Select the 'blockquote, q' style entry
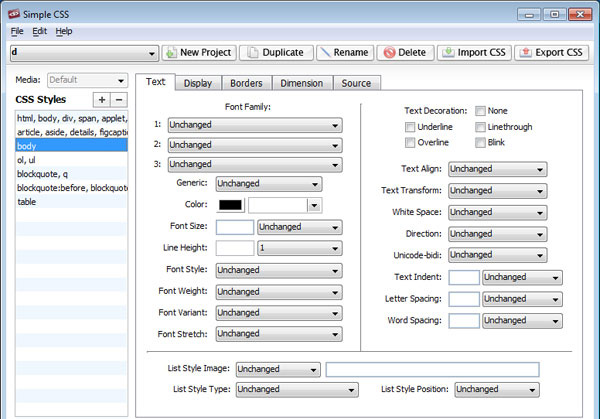This screenshot has width=600, height=419. [x=72, y=174]
